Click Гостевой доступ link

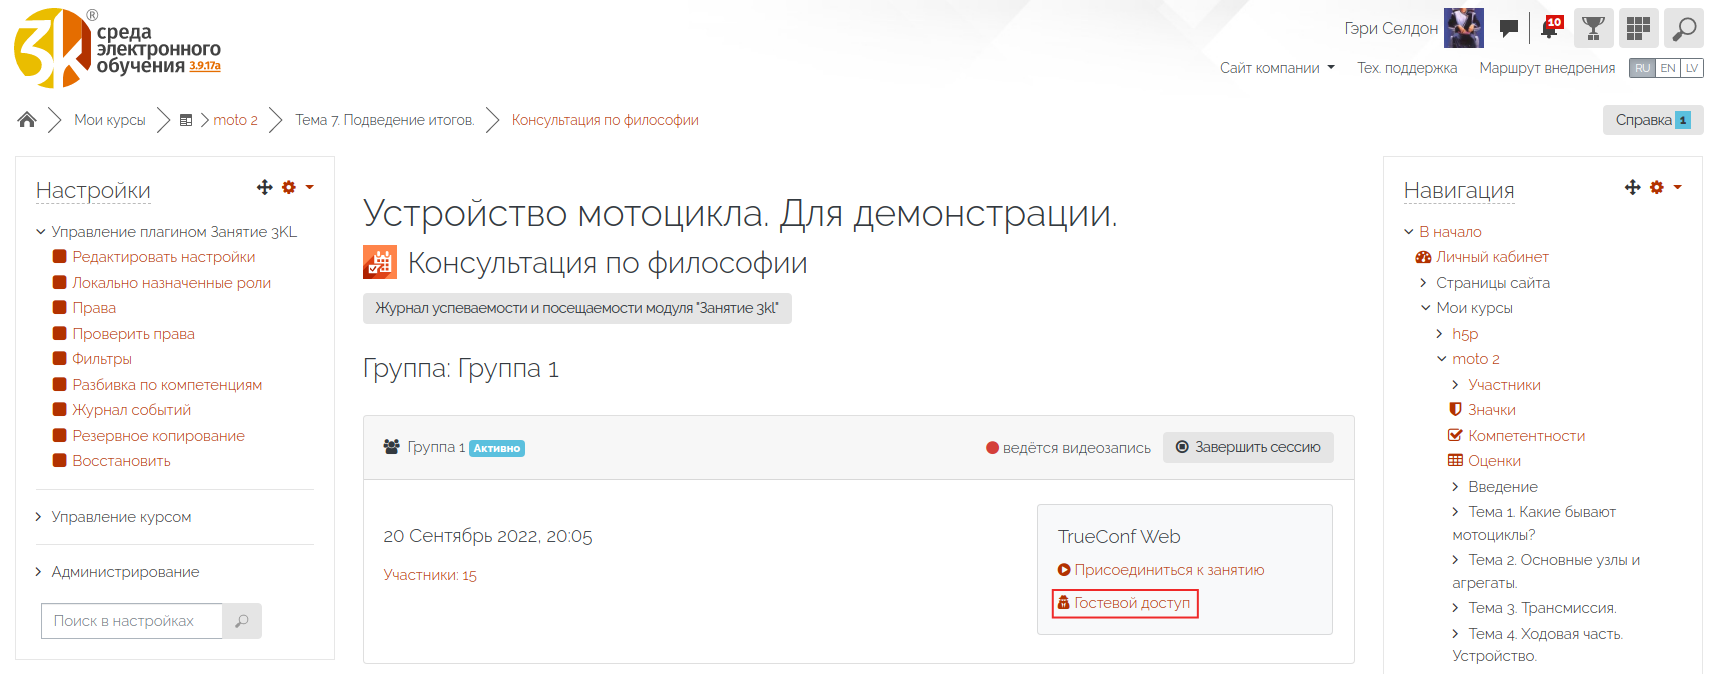(x=1131, y=603)
